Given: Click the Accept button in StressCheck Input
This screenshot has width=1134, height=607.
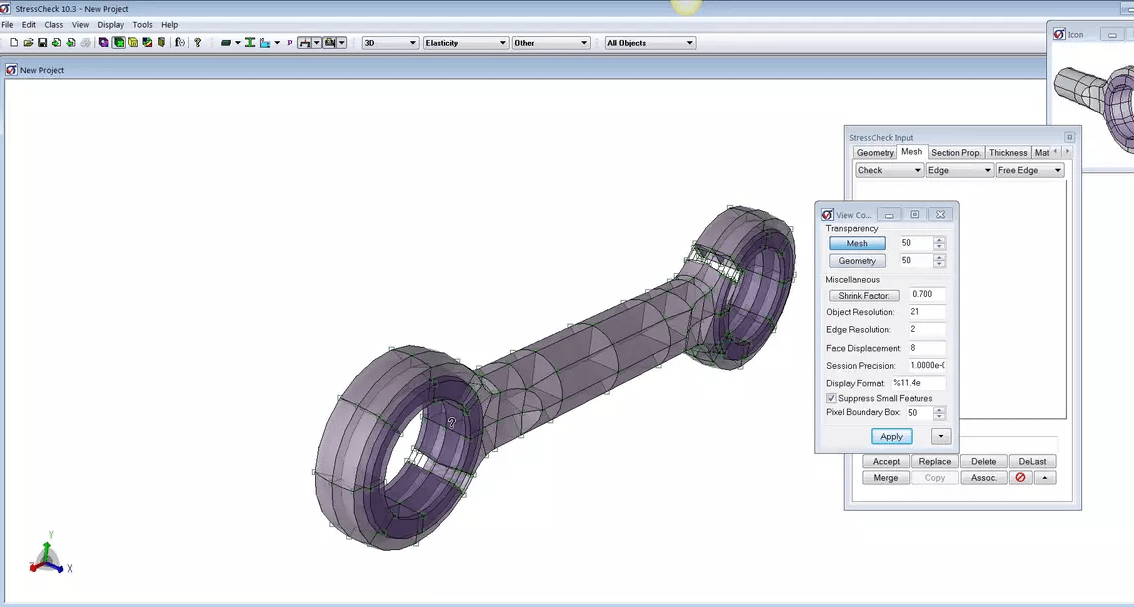Looking at the screenshot, I should (885, 461).
